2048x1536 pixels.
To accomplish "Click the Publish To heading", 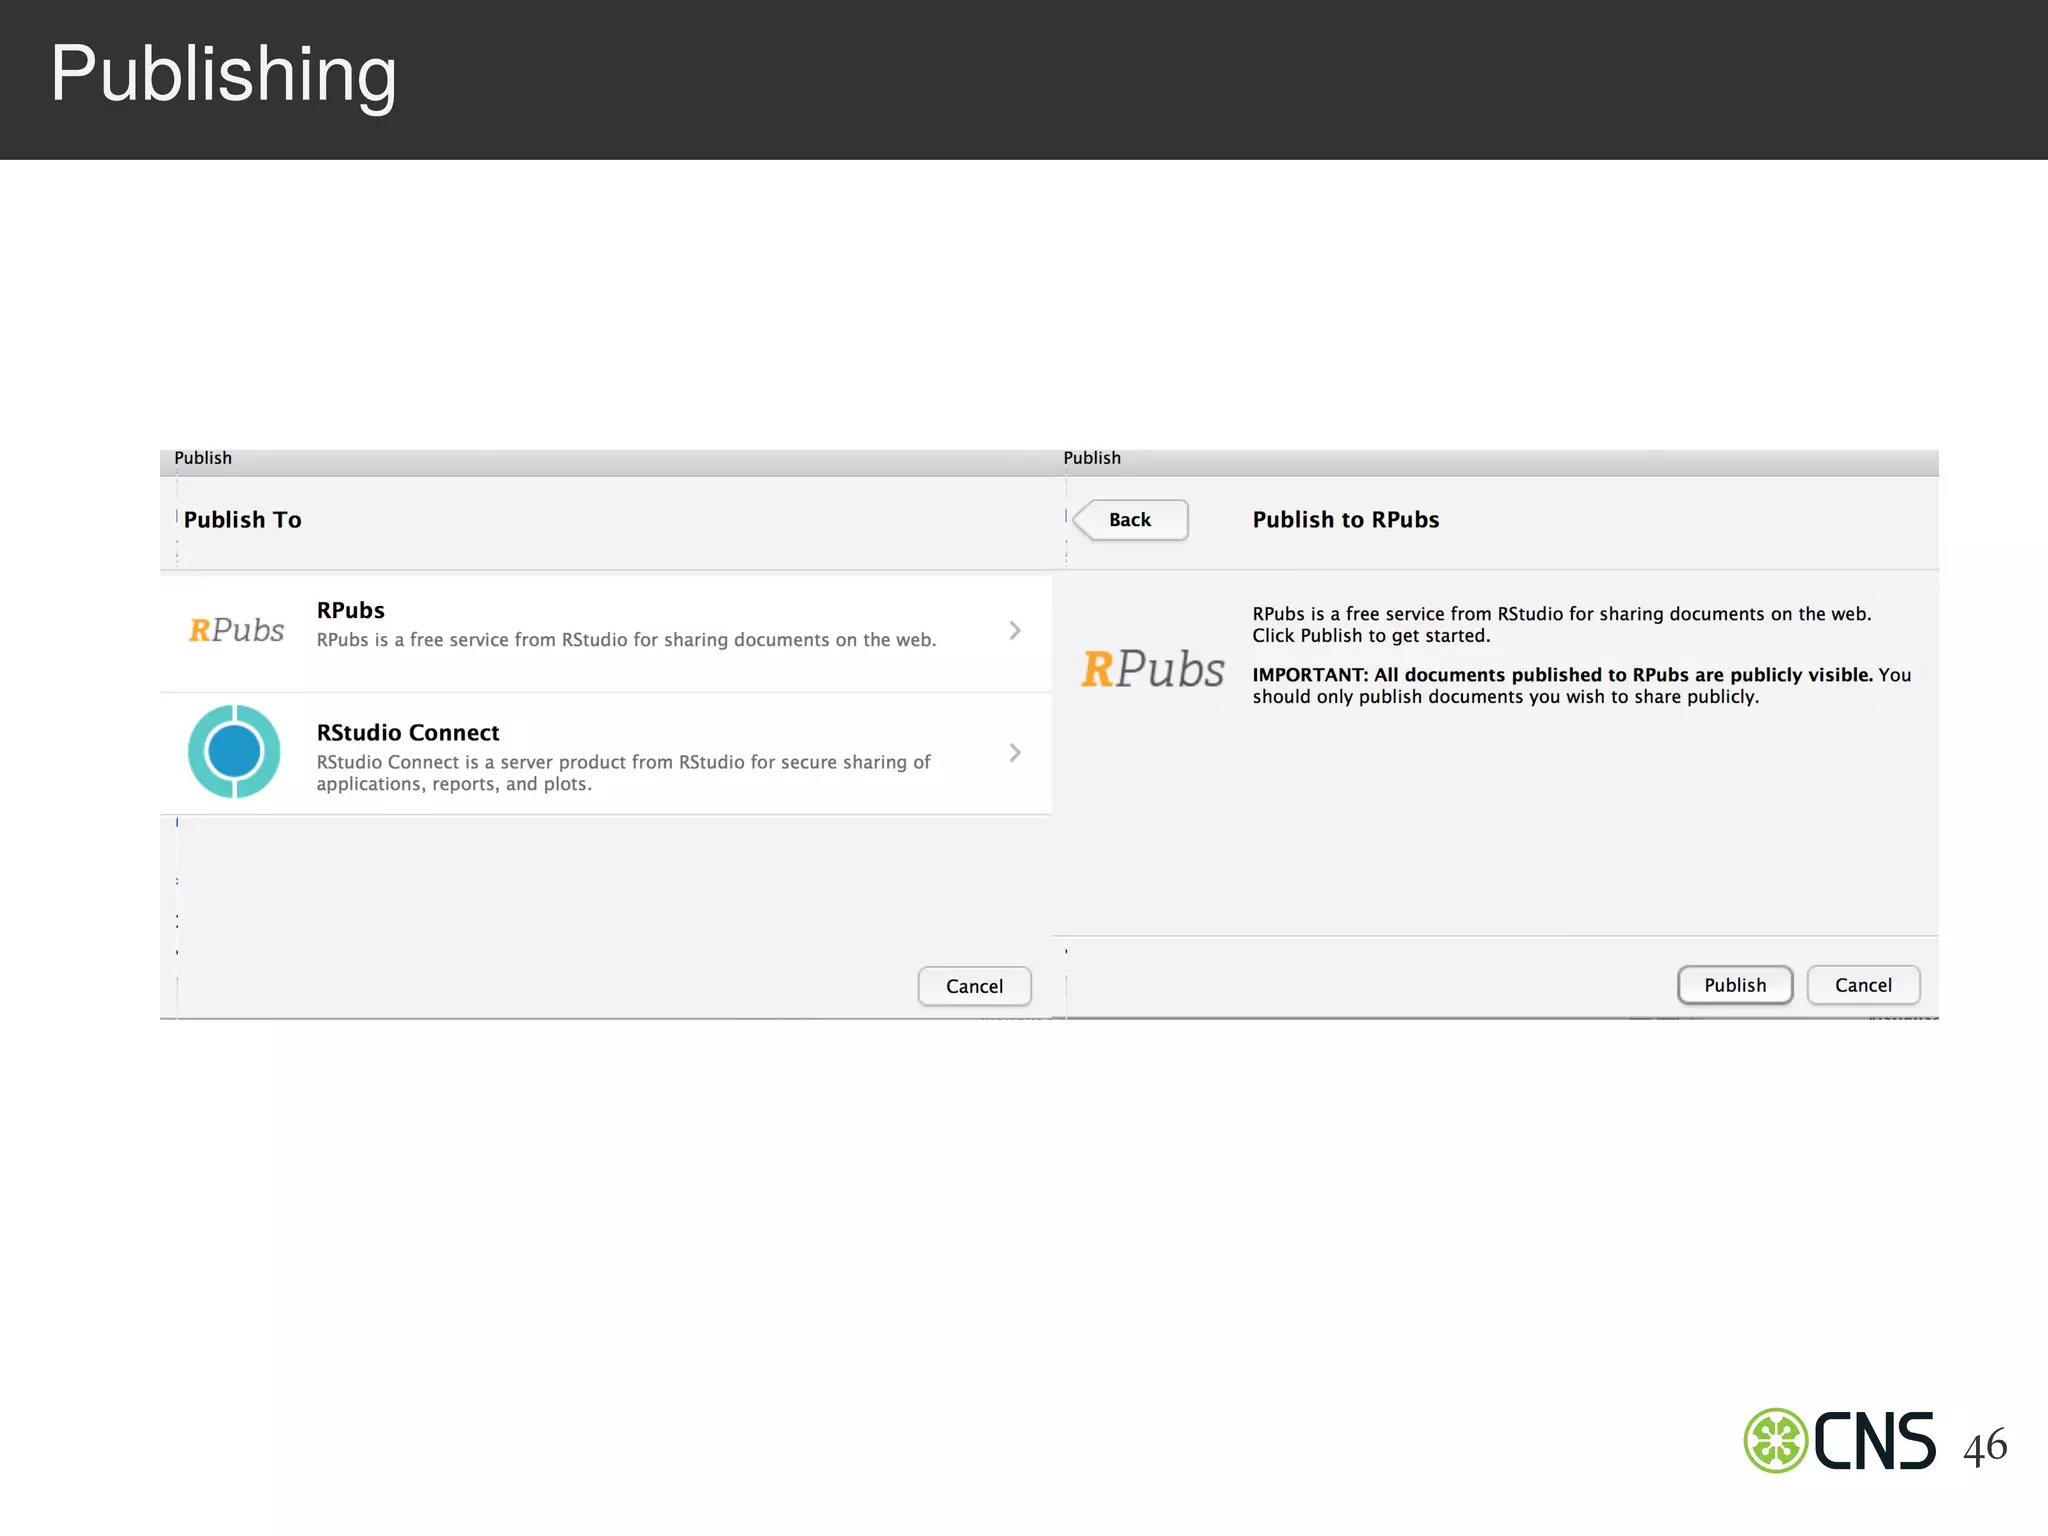I will pos(243,520).
